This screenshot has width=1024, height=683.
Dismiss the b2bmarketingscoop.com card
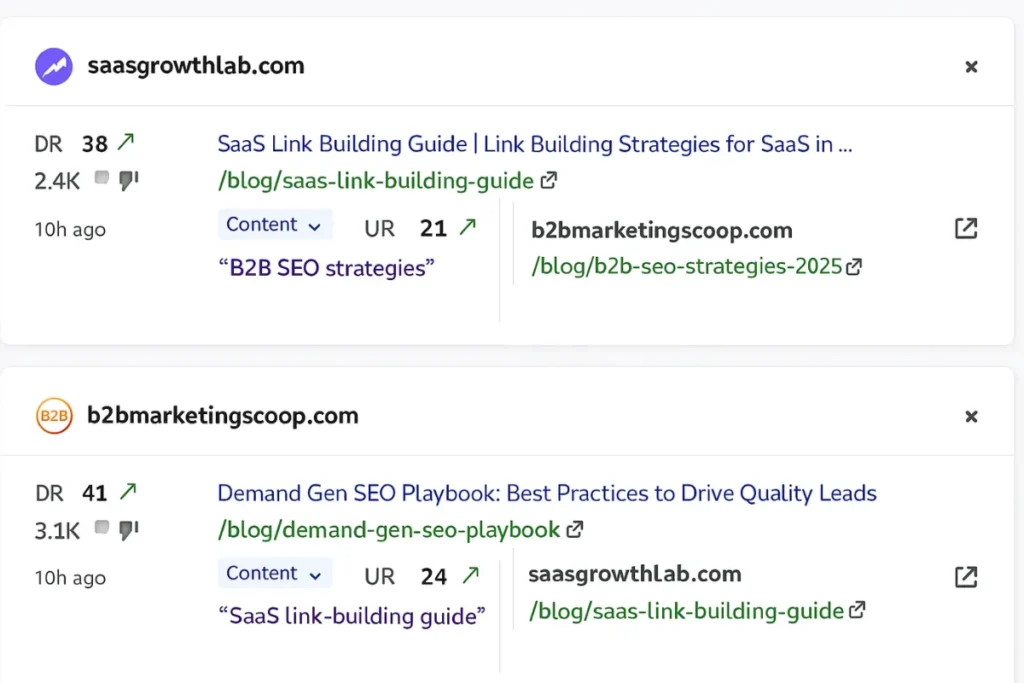coord(971,416)
